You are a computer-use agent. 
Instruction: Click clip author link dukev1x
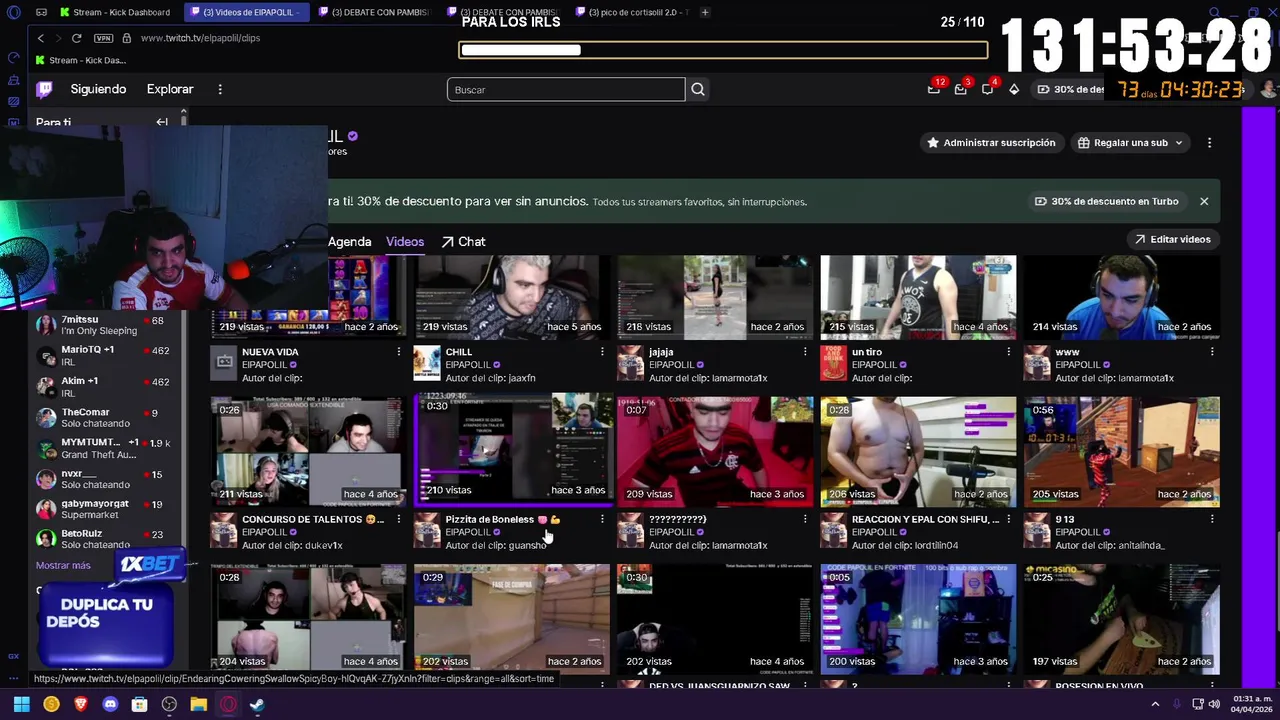pyautogui.click(x=324, y=546)
